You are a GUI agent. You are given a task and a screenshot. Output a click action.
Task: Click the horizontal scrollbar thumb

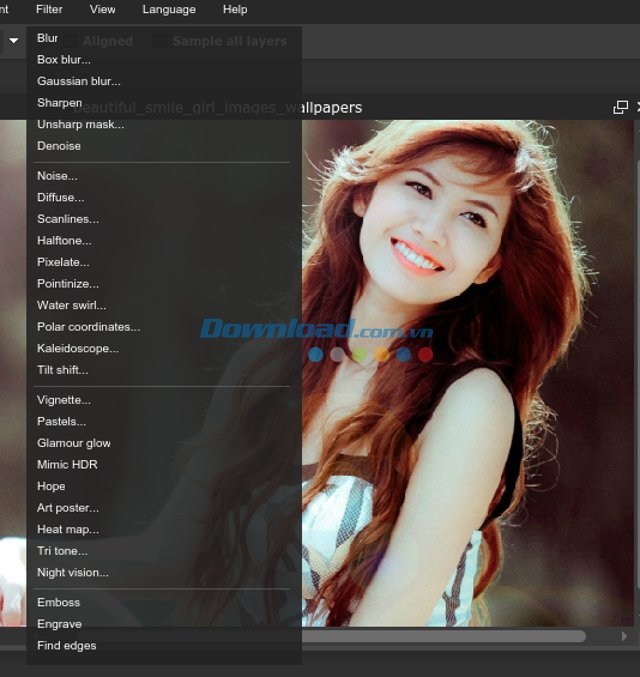[x=444, y=636]
